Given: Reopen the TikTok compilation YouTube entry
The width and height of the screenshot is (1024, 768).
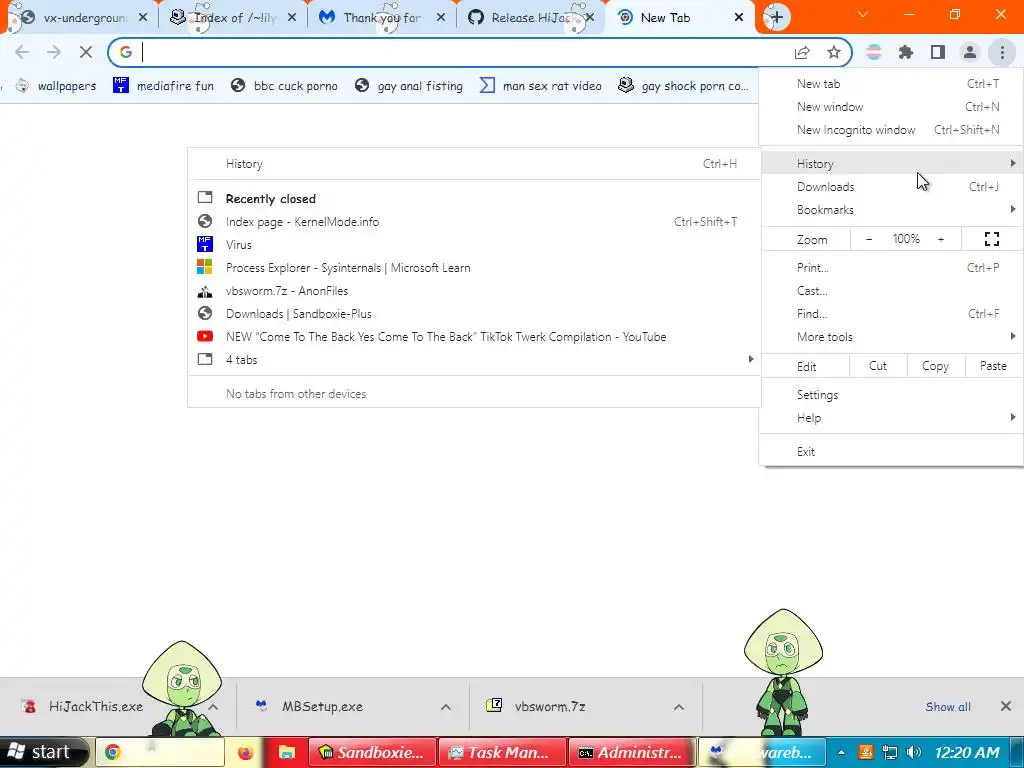Looking at the screenshot, I should 474,337.
